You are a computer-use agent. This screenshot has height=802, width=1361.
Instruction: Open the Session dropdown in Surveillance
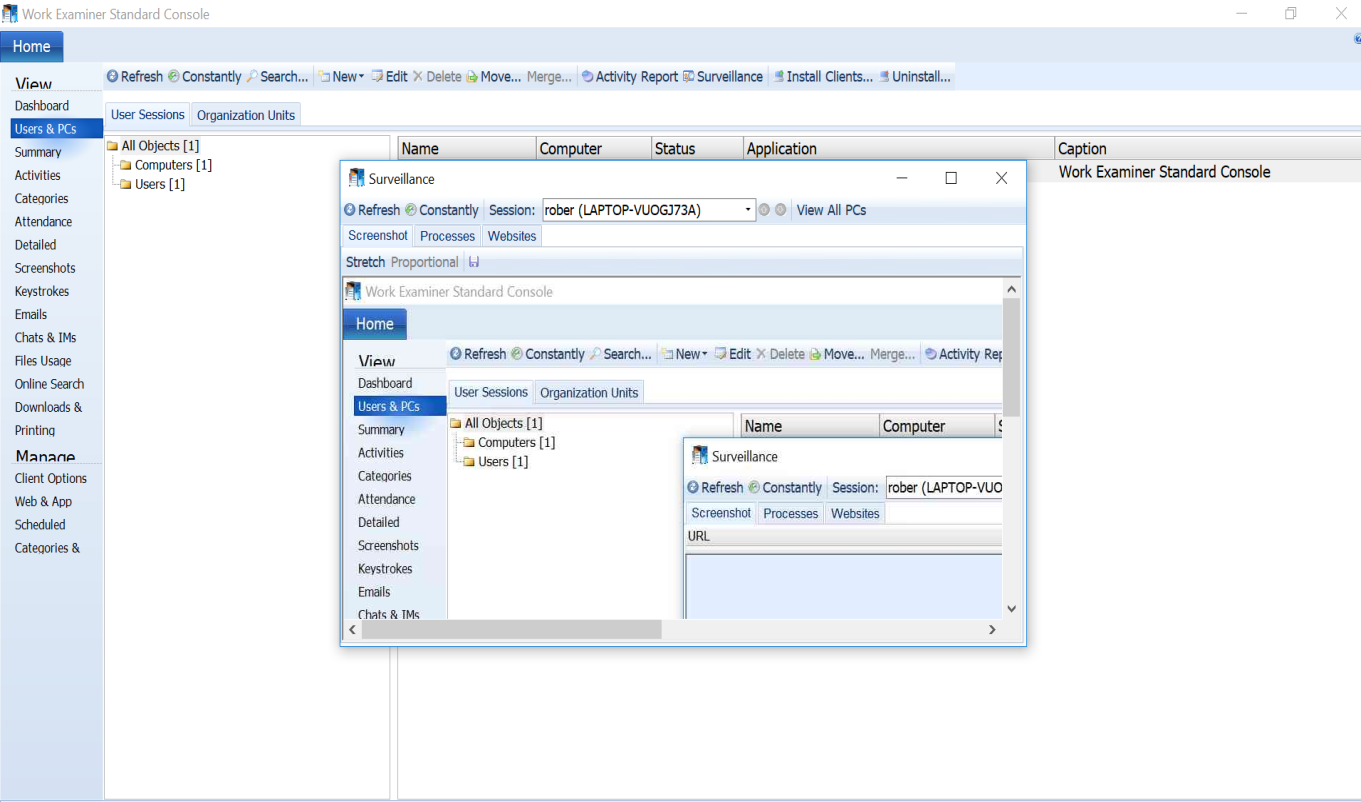[x=747, y=210]
